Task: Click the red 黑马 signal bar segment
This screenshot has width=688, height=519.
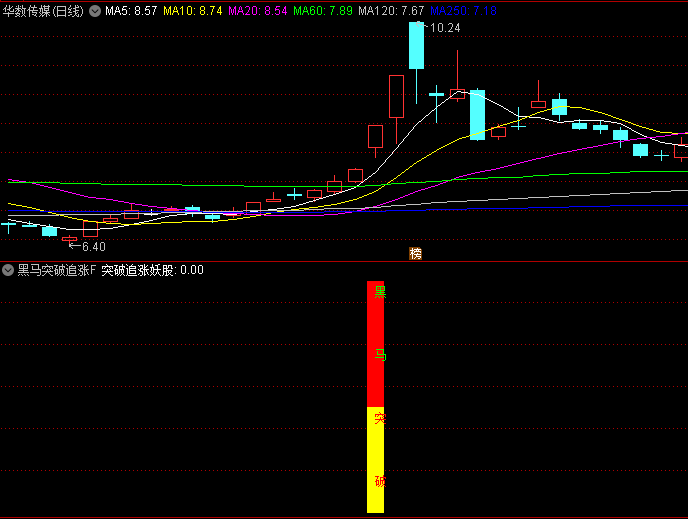Action: 376,344
